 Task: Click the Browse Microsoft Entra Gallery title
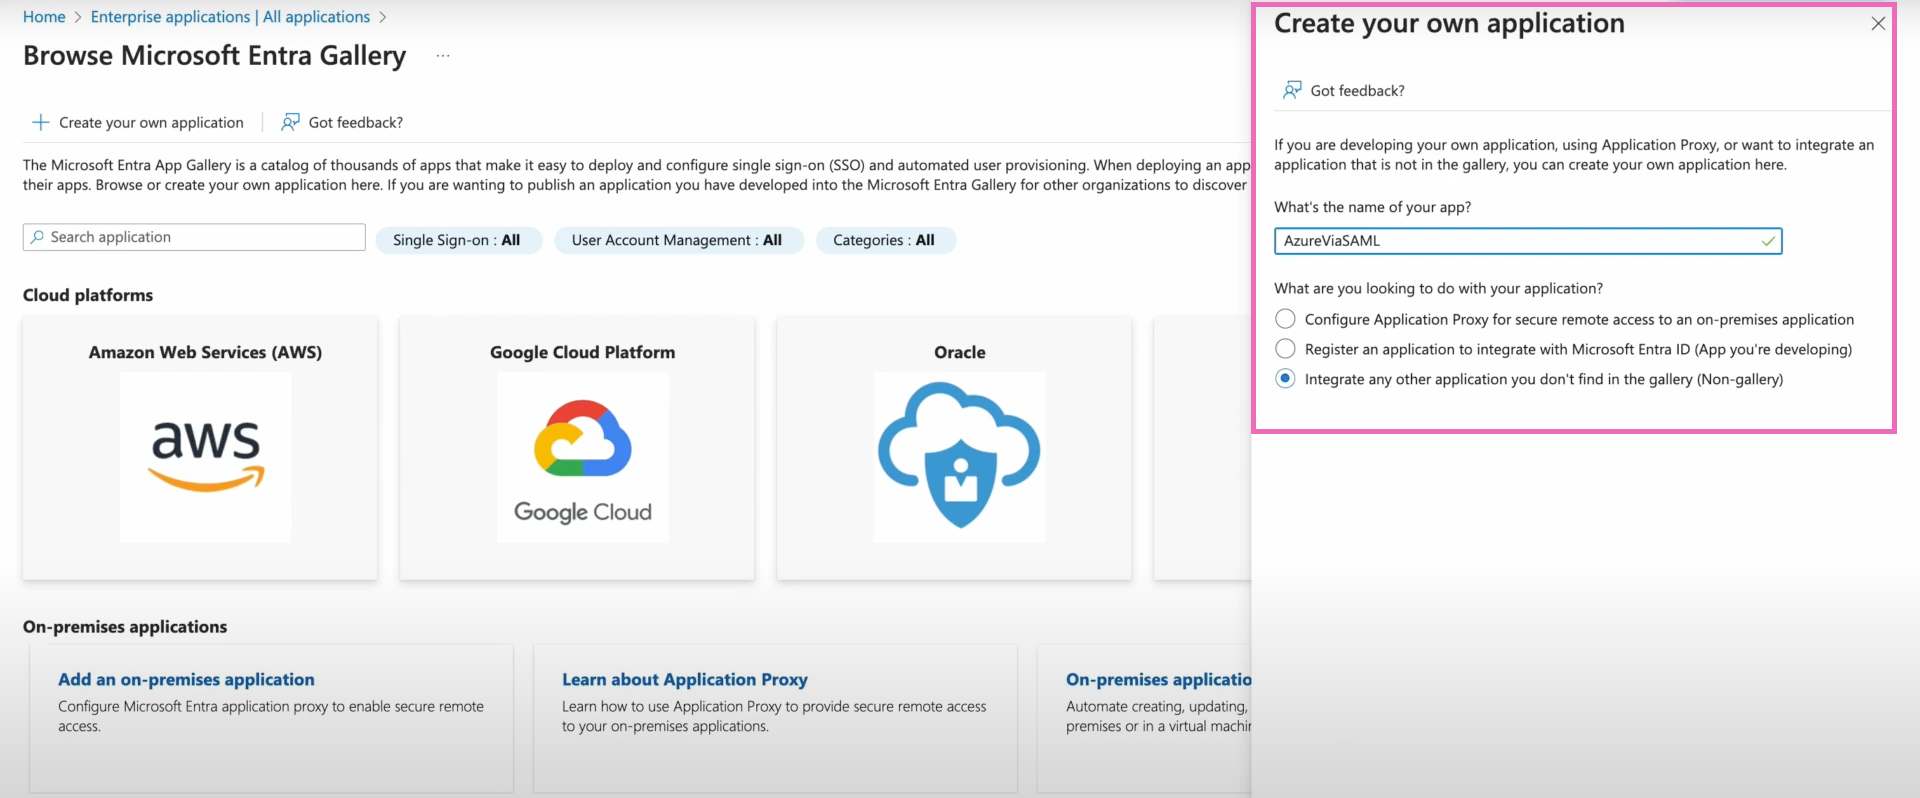click(215, 56)
